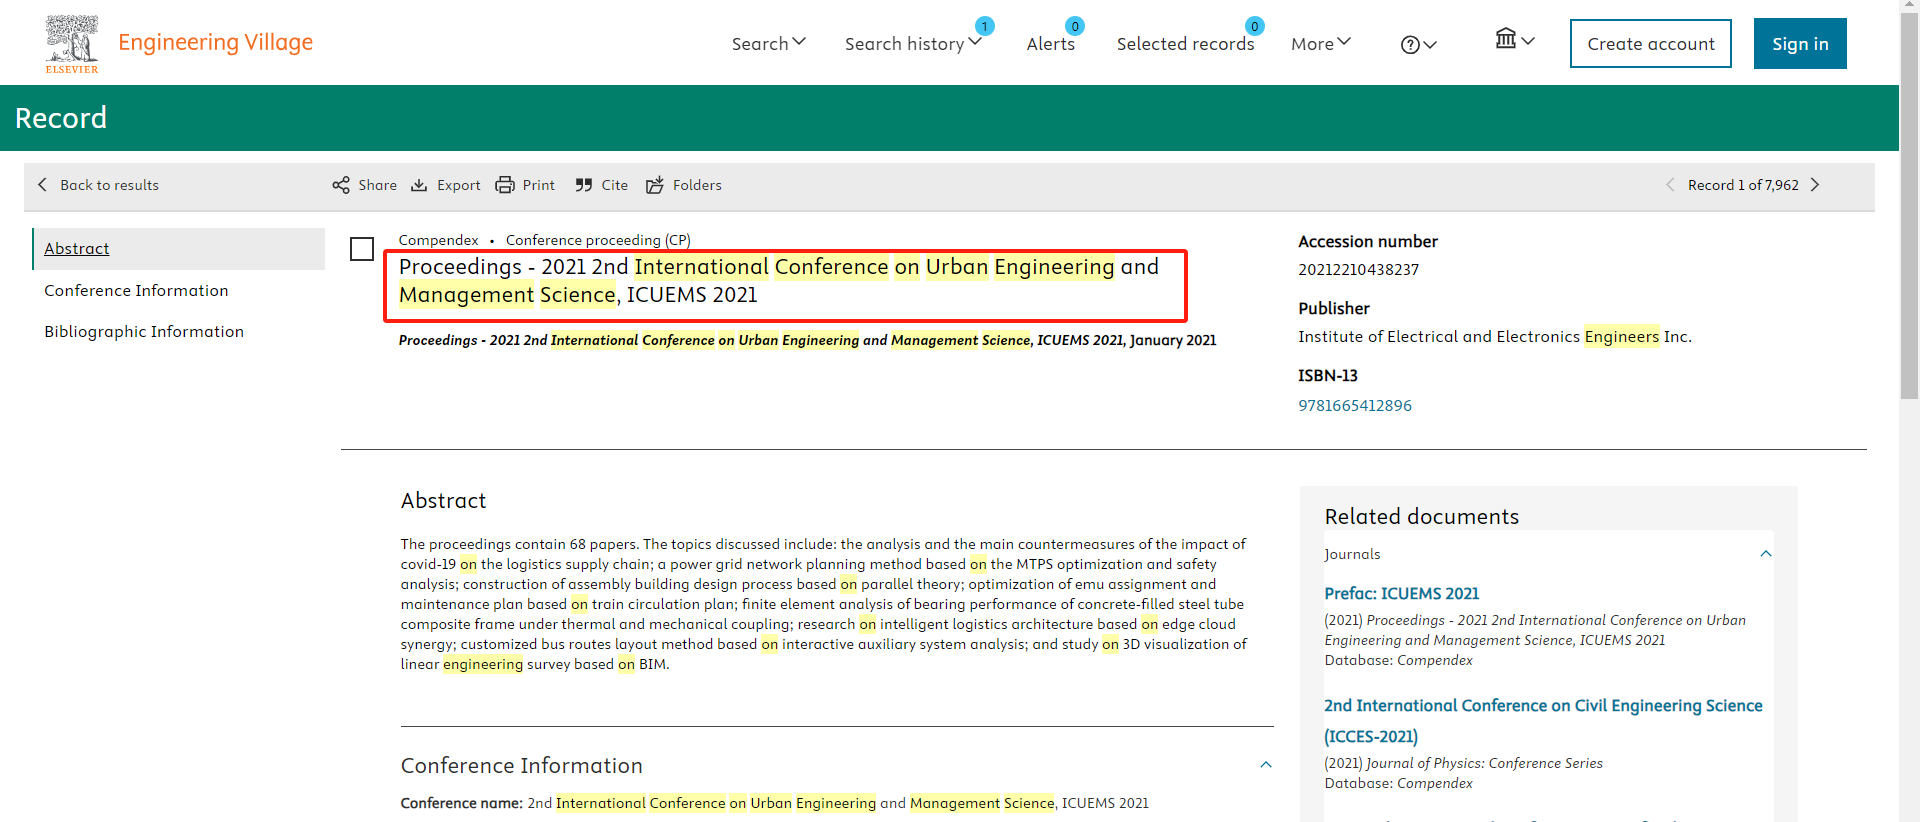Go to the previous record arrow
1920x822 pixels.
[1669, 185]
